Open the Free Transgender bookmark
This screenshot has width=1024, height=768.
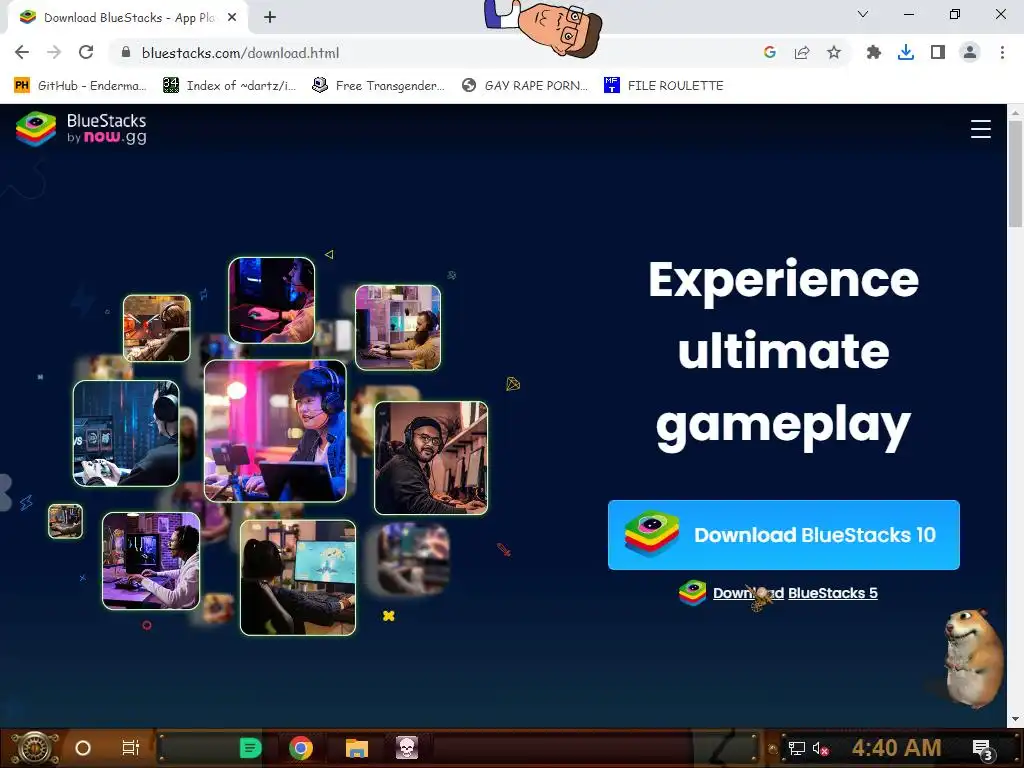click(378, 86)
